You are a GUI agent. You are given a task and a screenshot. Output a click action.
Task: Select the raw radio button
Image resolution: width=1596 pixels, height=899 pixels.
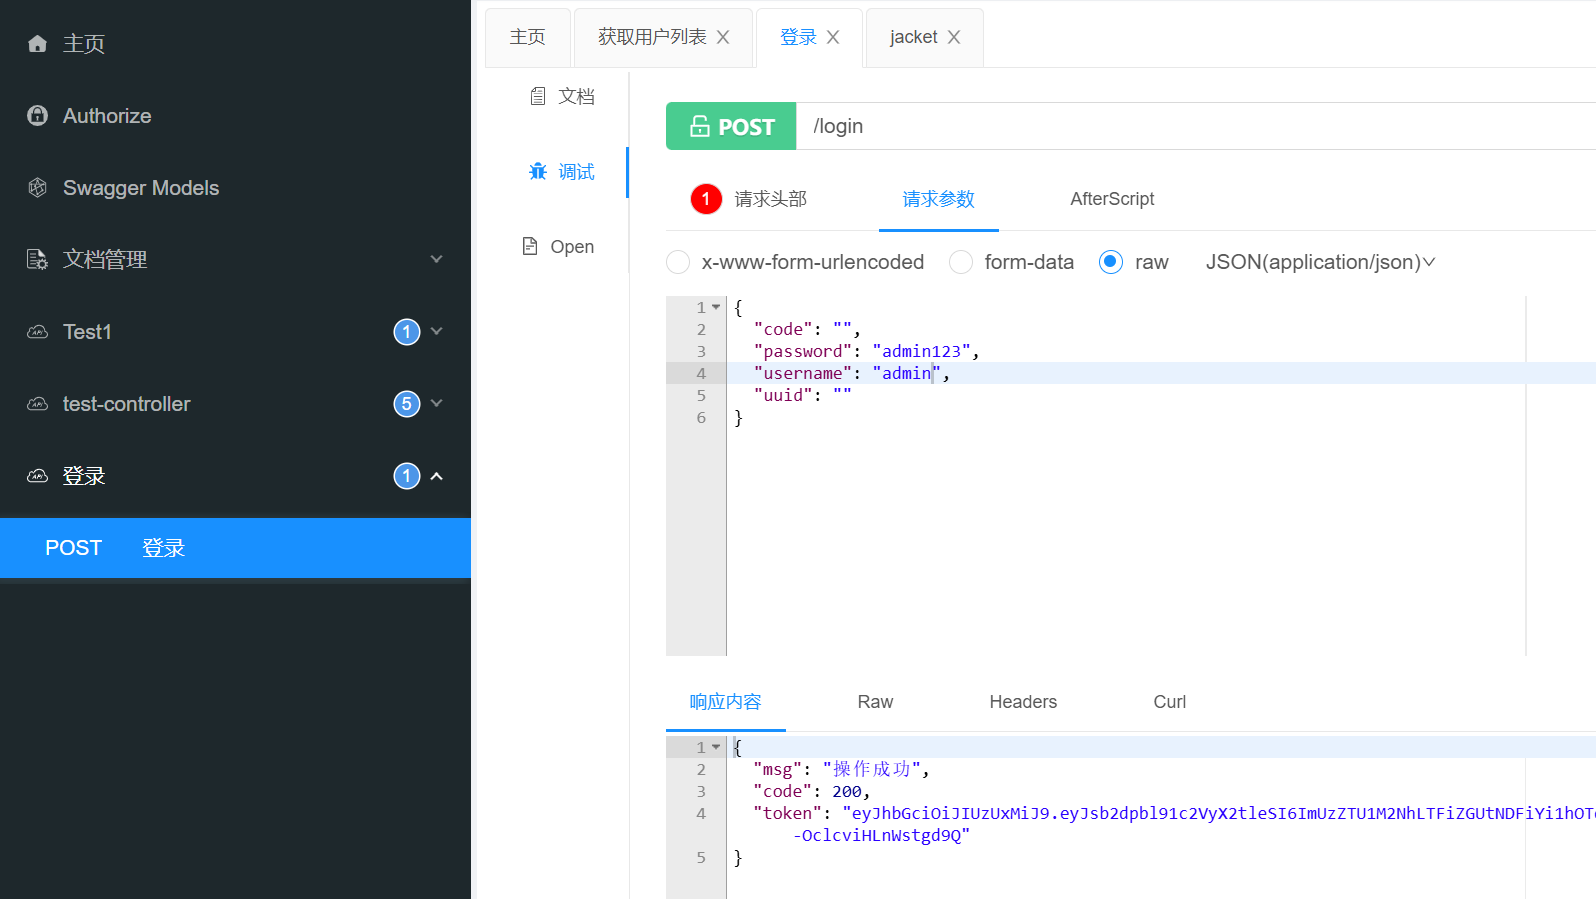click(x=1111, y=262)
